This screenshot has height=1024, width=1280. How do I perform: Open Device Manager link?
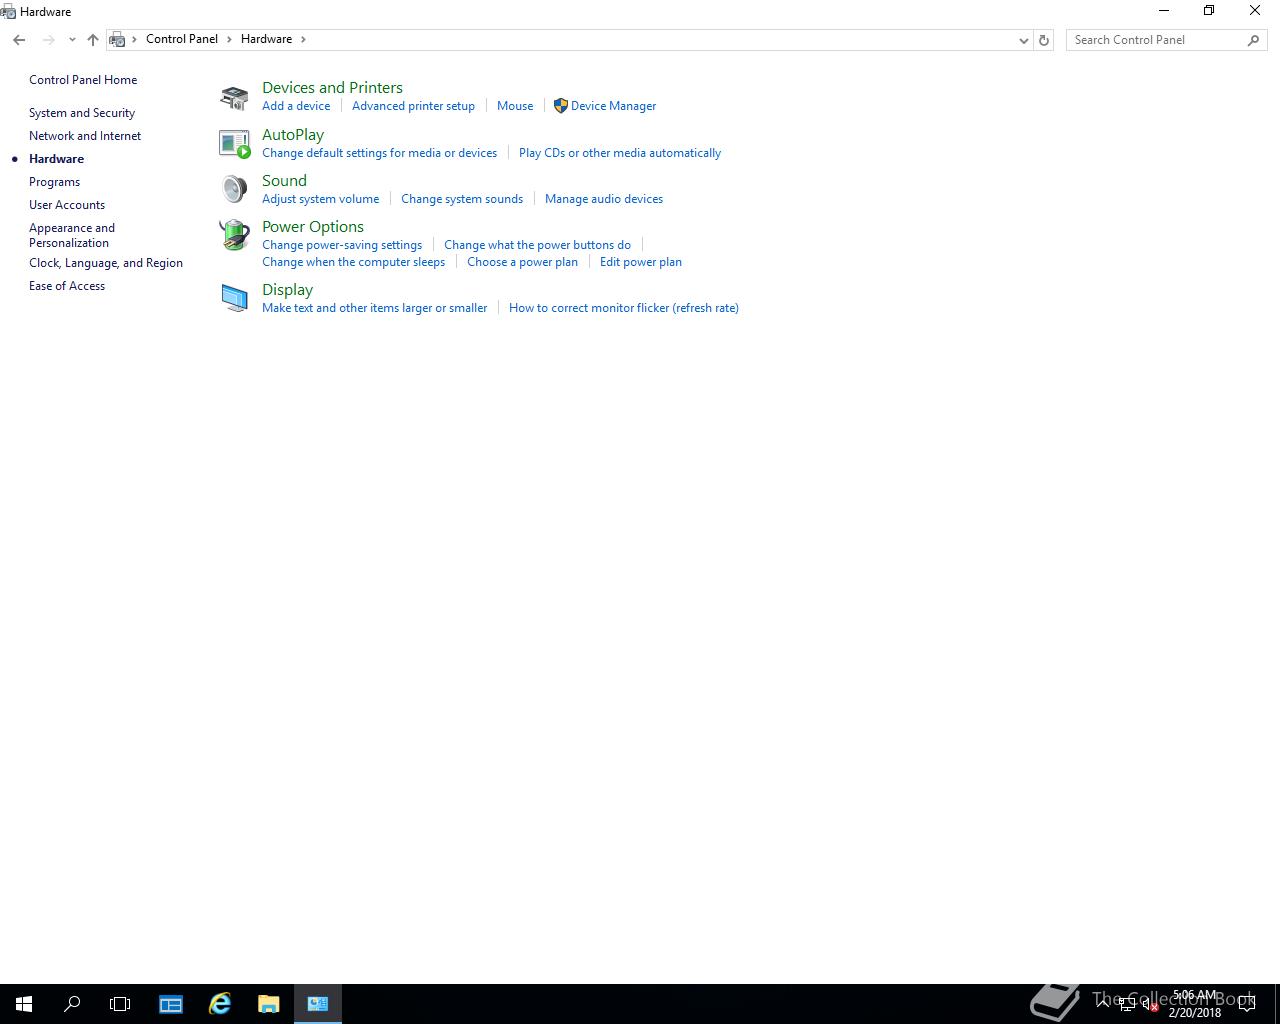[613, 106]
